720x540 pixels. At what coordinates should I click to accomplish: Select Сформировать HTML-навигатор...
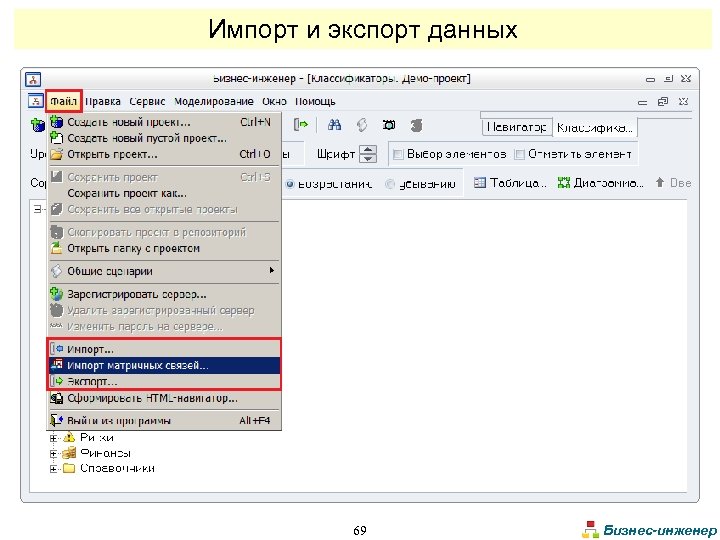click(x=164, y=398)
